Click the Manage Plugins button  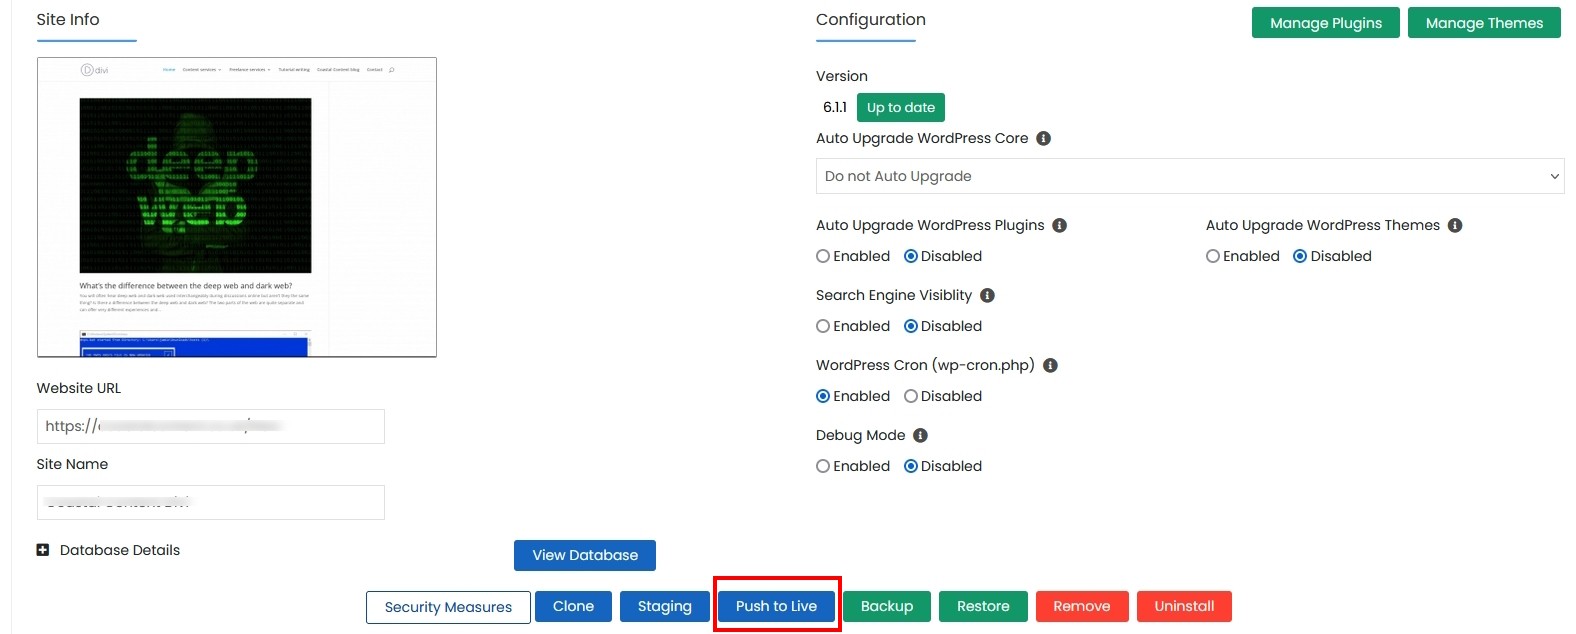[1326, 23]
